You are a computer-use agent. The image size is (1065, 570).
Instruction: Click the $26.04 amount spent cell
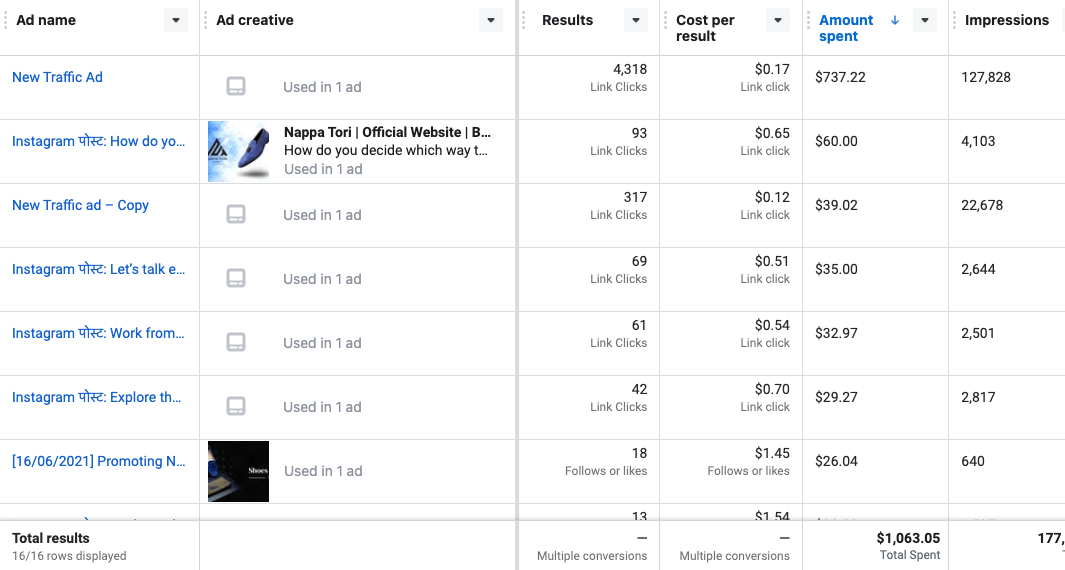click(836, 461)
